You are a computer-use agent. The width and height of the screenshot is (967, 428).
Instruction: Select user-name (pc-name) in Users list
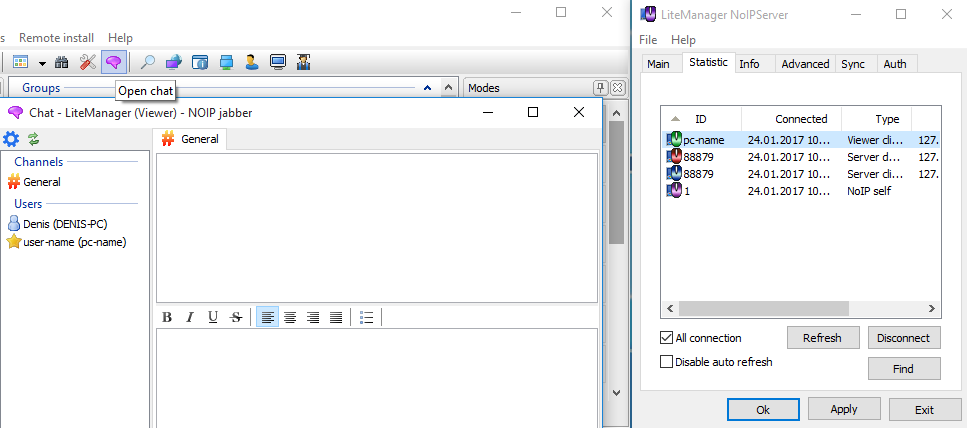point(67,242)
